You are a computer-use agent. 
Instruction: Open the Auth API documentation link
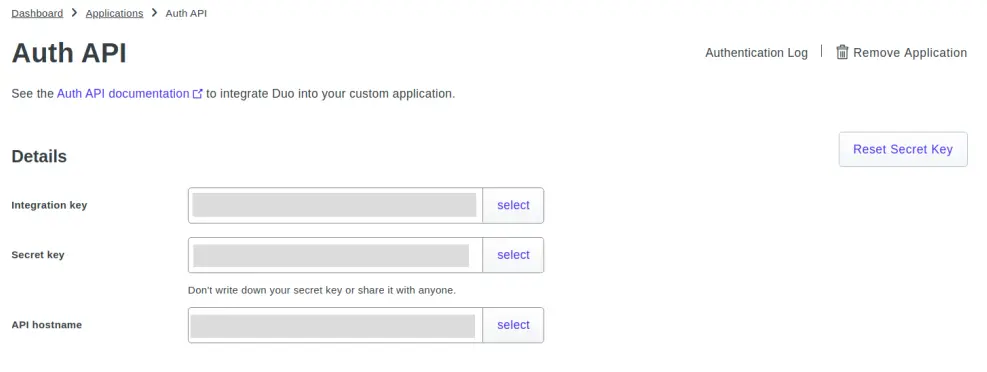click(x=123, y=94)
